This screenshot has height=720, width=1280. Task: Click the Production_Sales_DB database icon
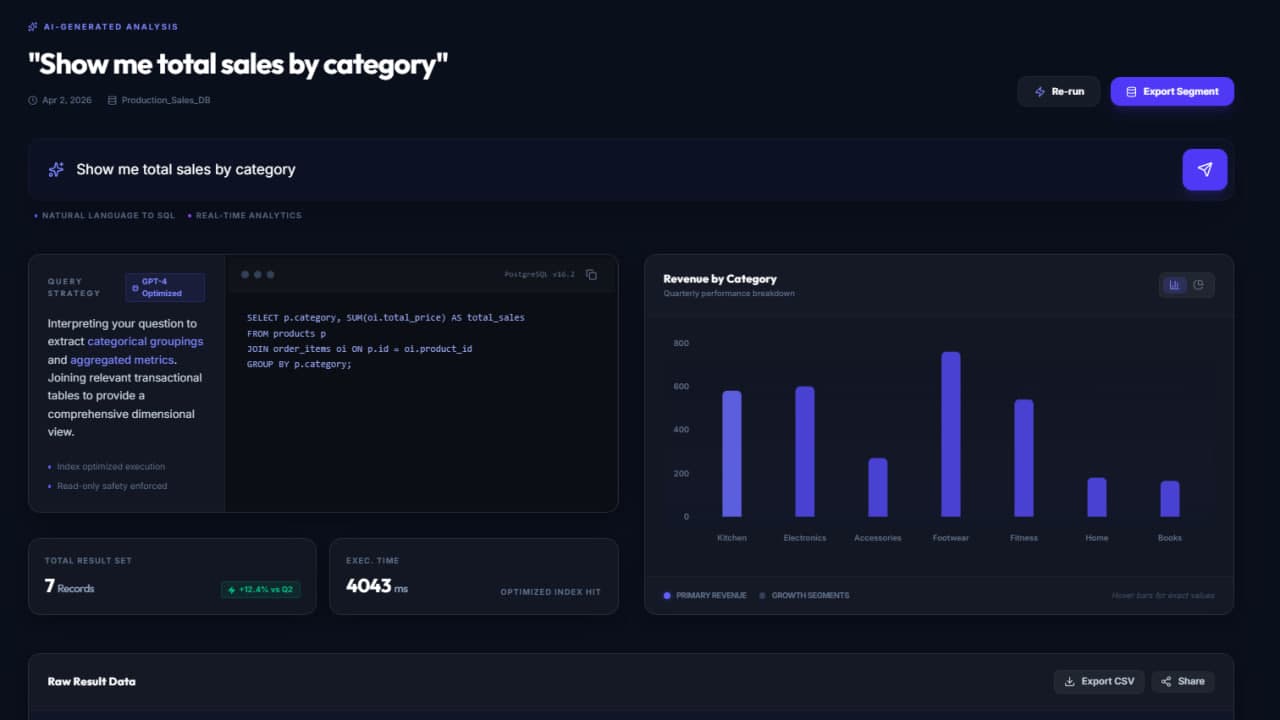[112, 100]
